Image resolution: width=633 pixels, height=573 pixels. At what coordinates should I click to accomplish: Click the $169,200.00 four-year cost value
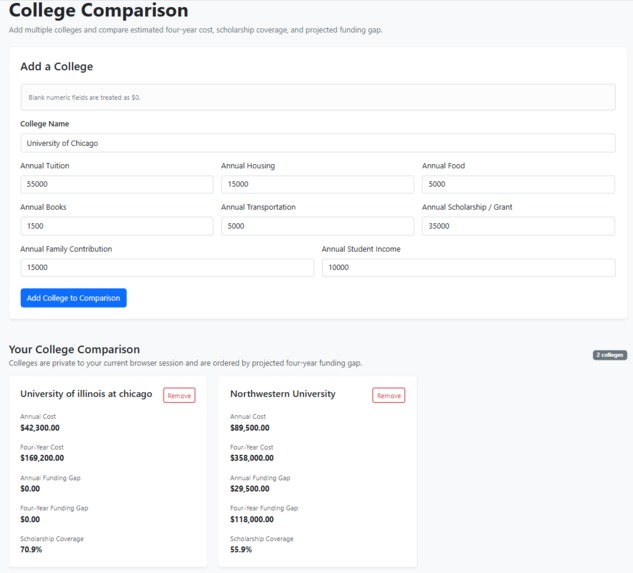42,458
